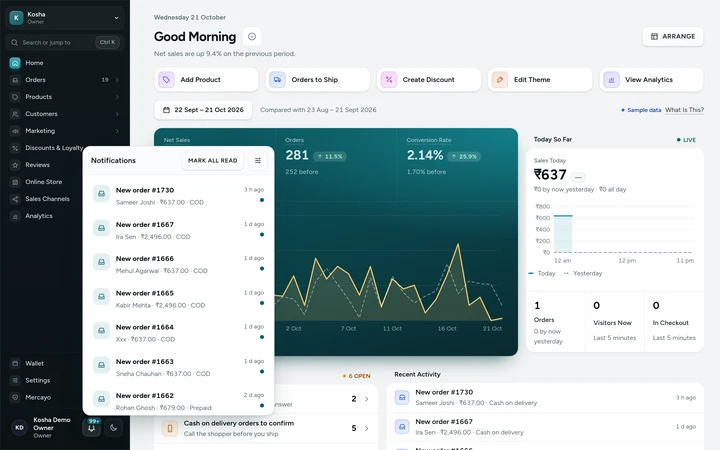Open Online Store menu item
This screenshot has height=450, width=720.
(x=43, y=182)
